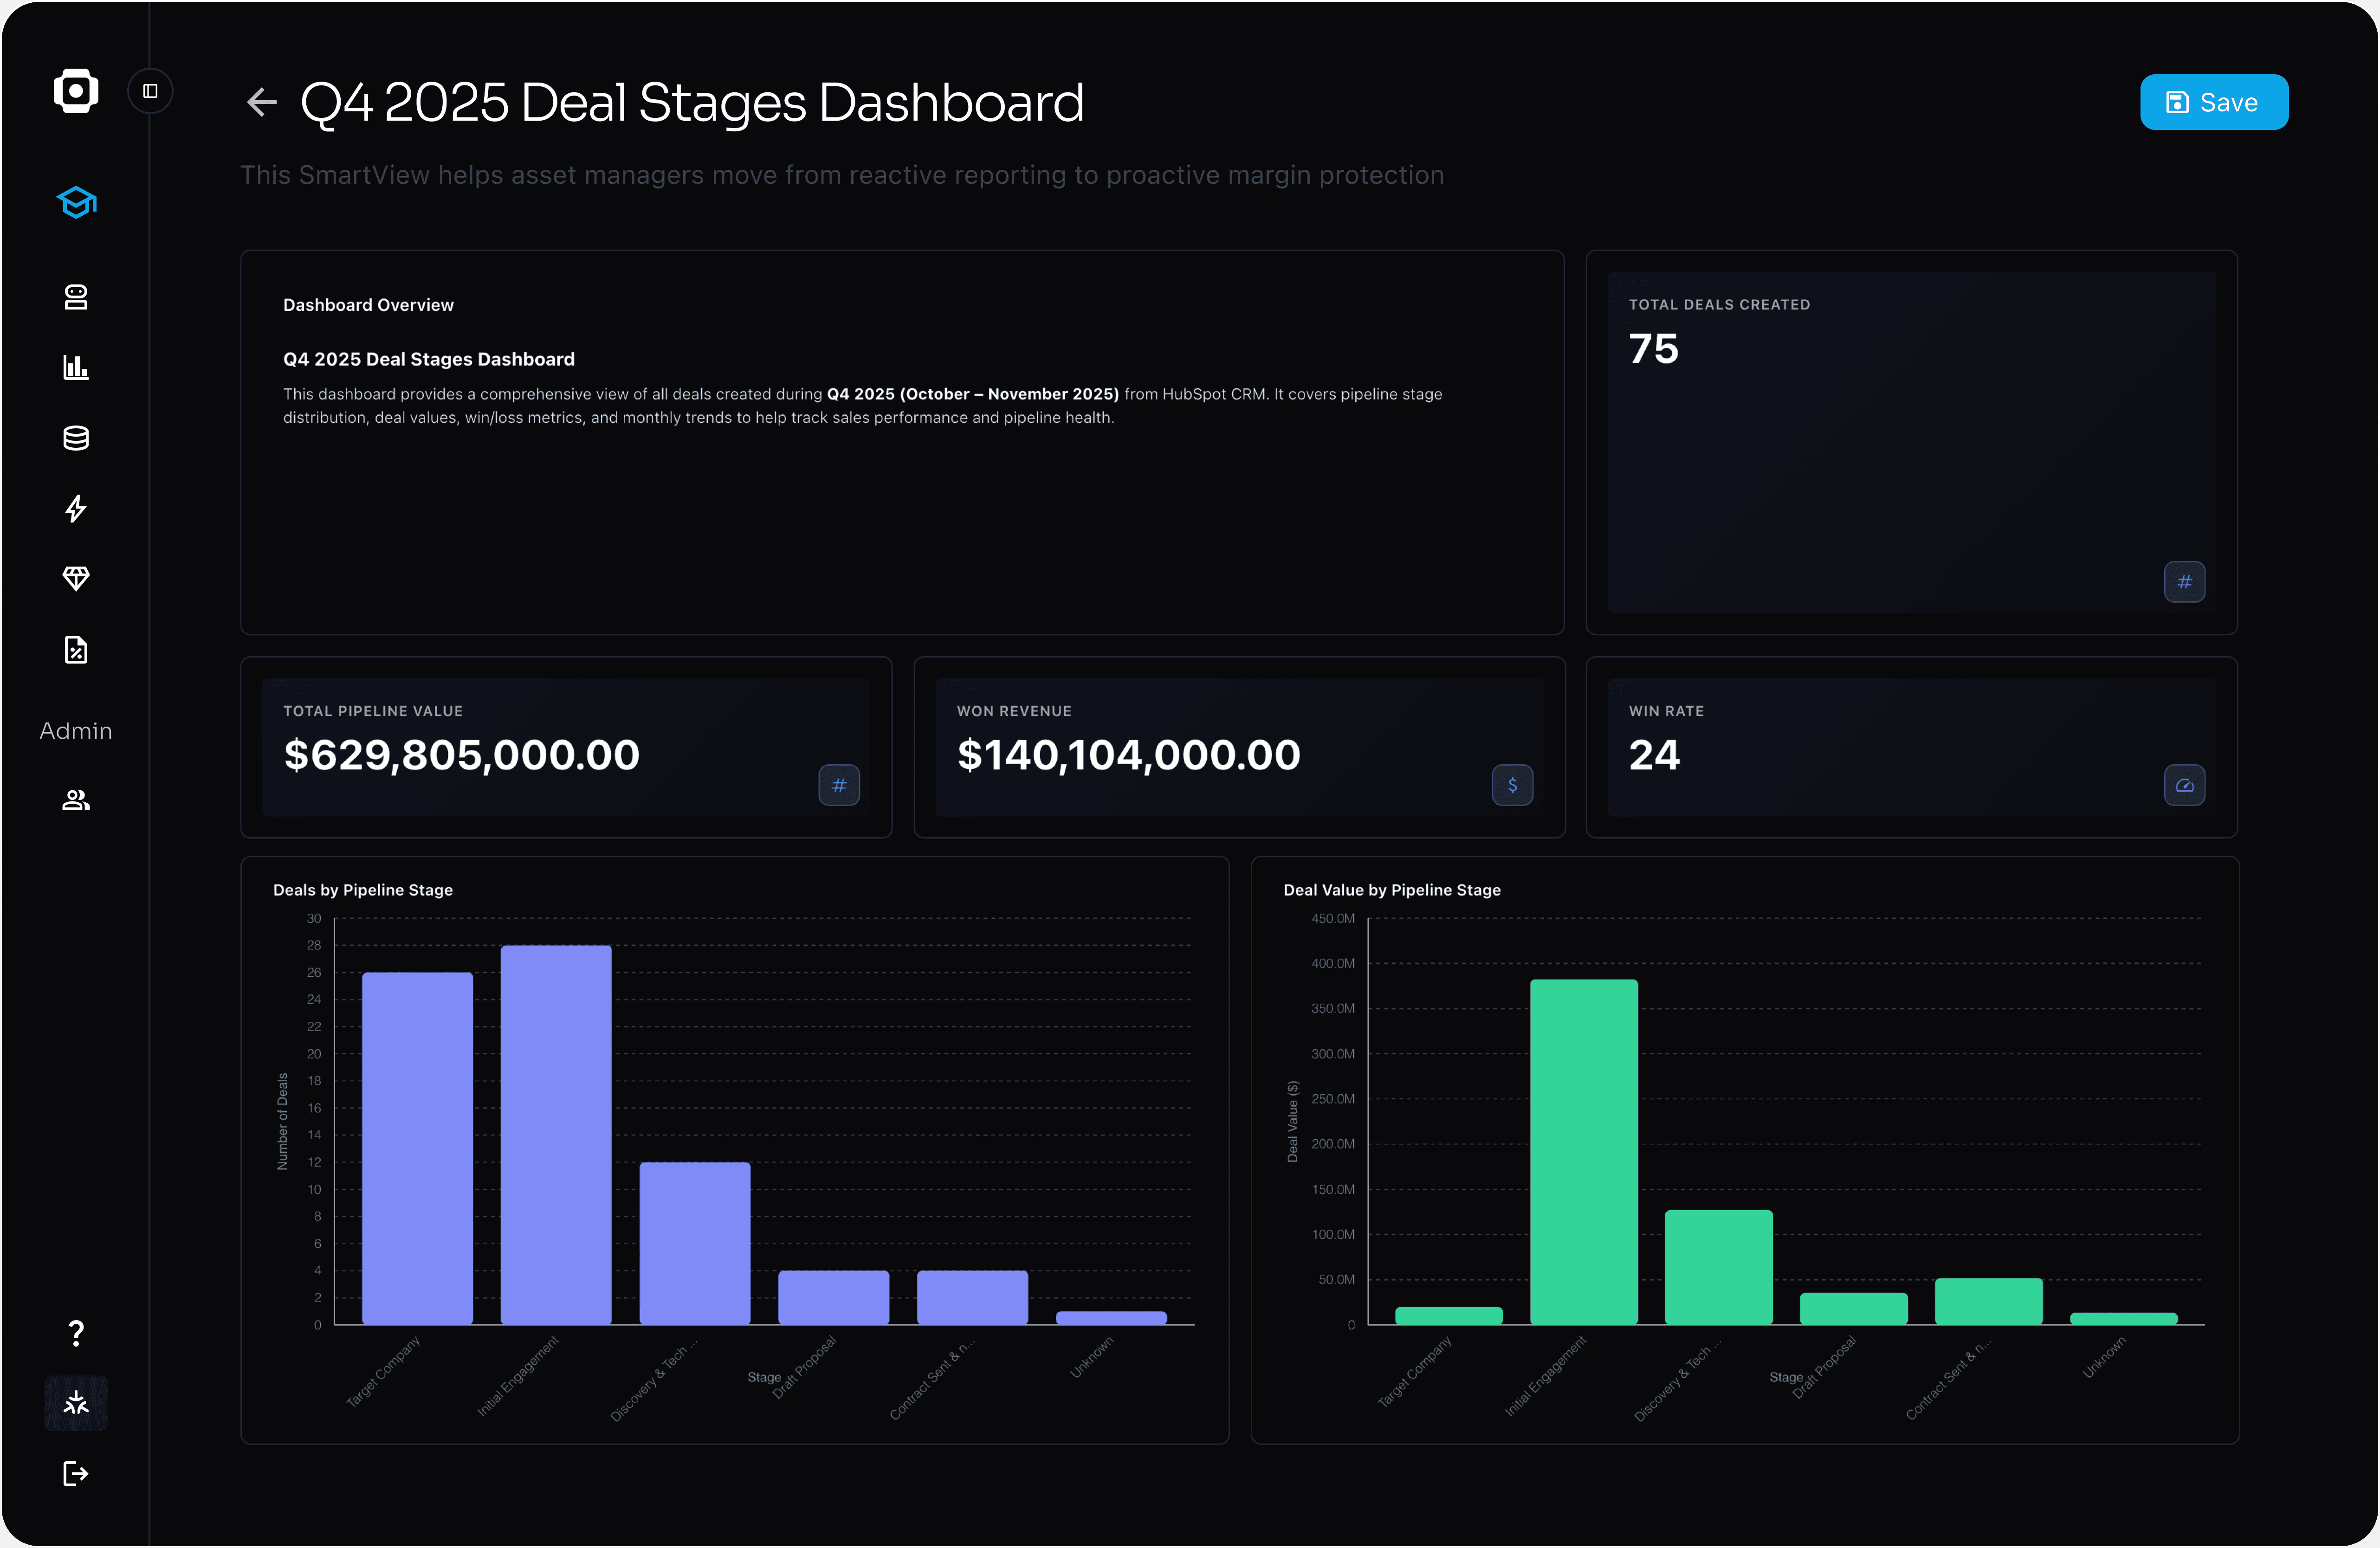The width and height of the screenshot is (2380, 1548).
Task: Select the Deals by Pipeline Stage chart
Action: pyautogui.click(x=735, y=1150)
